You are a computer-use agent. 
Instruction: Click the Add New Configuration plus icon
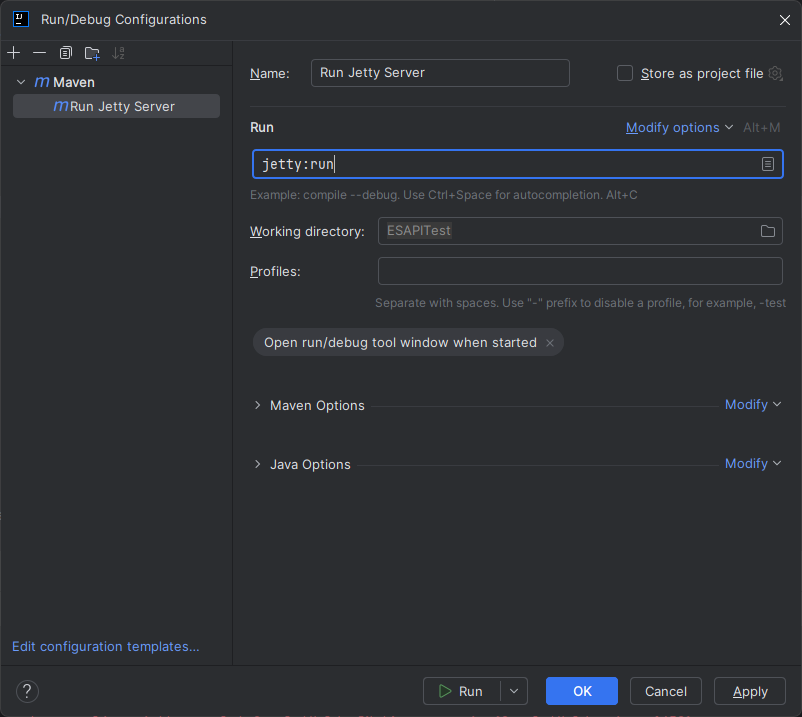[x=14, y=53]
